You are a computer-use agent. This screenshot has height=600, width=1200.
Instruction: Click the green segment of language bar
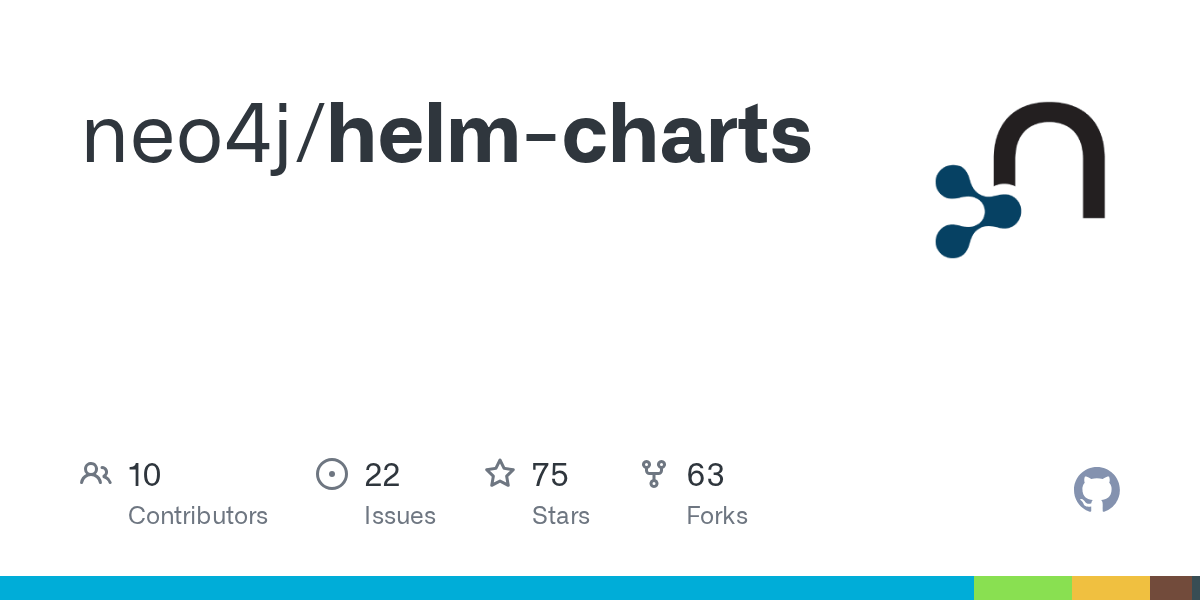pyautogui.click(x=1023, y=588)
